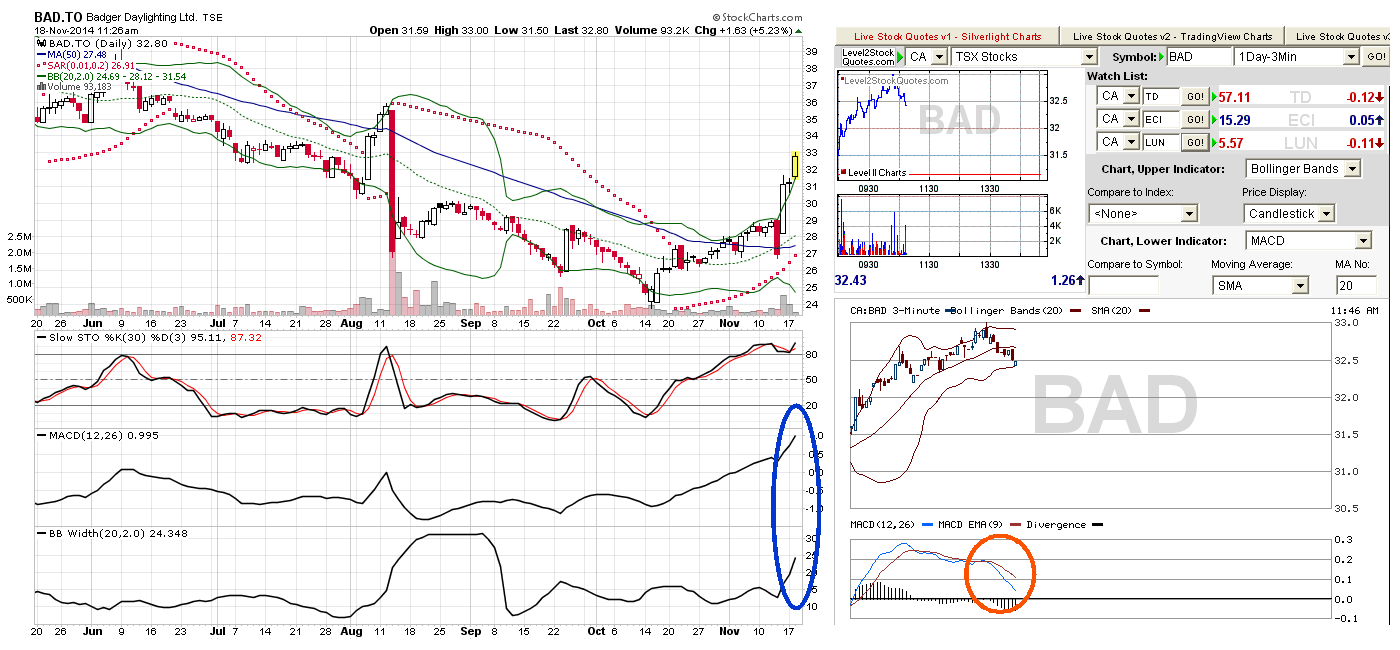1400x650 pixels.
Task: Expand the Candlestick price display dropdown
Action: click(1289, 213)
